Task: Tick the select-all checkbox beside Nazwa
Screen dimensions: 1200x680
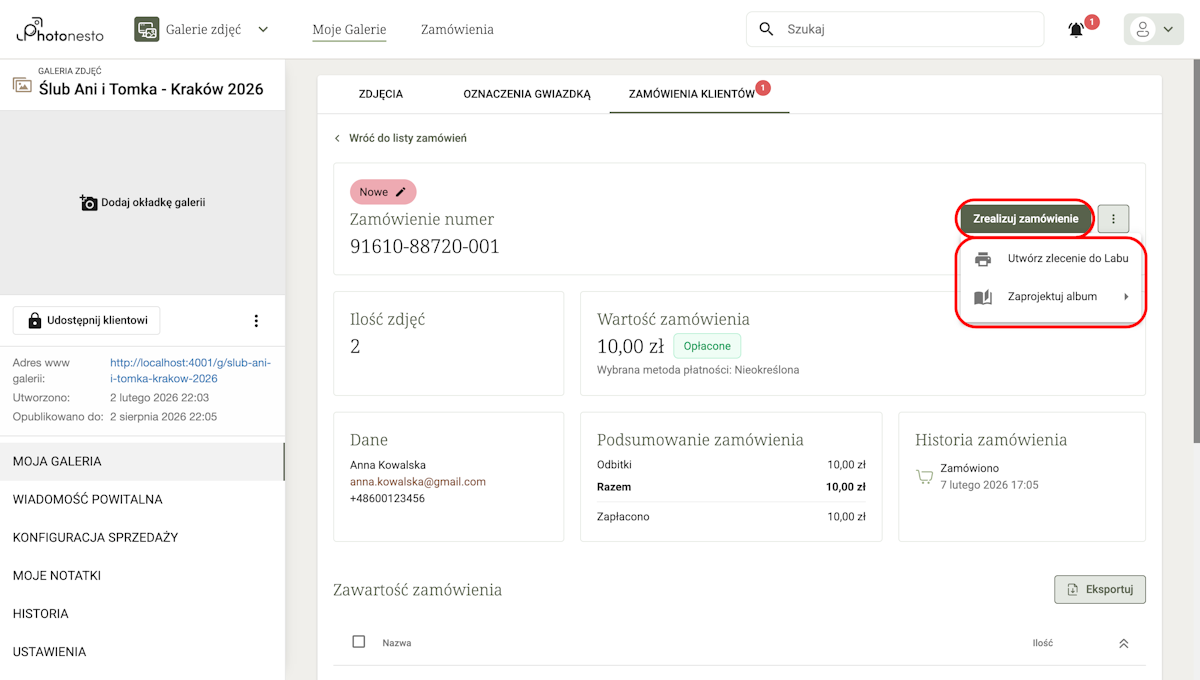Action: click(359, 642)
